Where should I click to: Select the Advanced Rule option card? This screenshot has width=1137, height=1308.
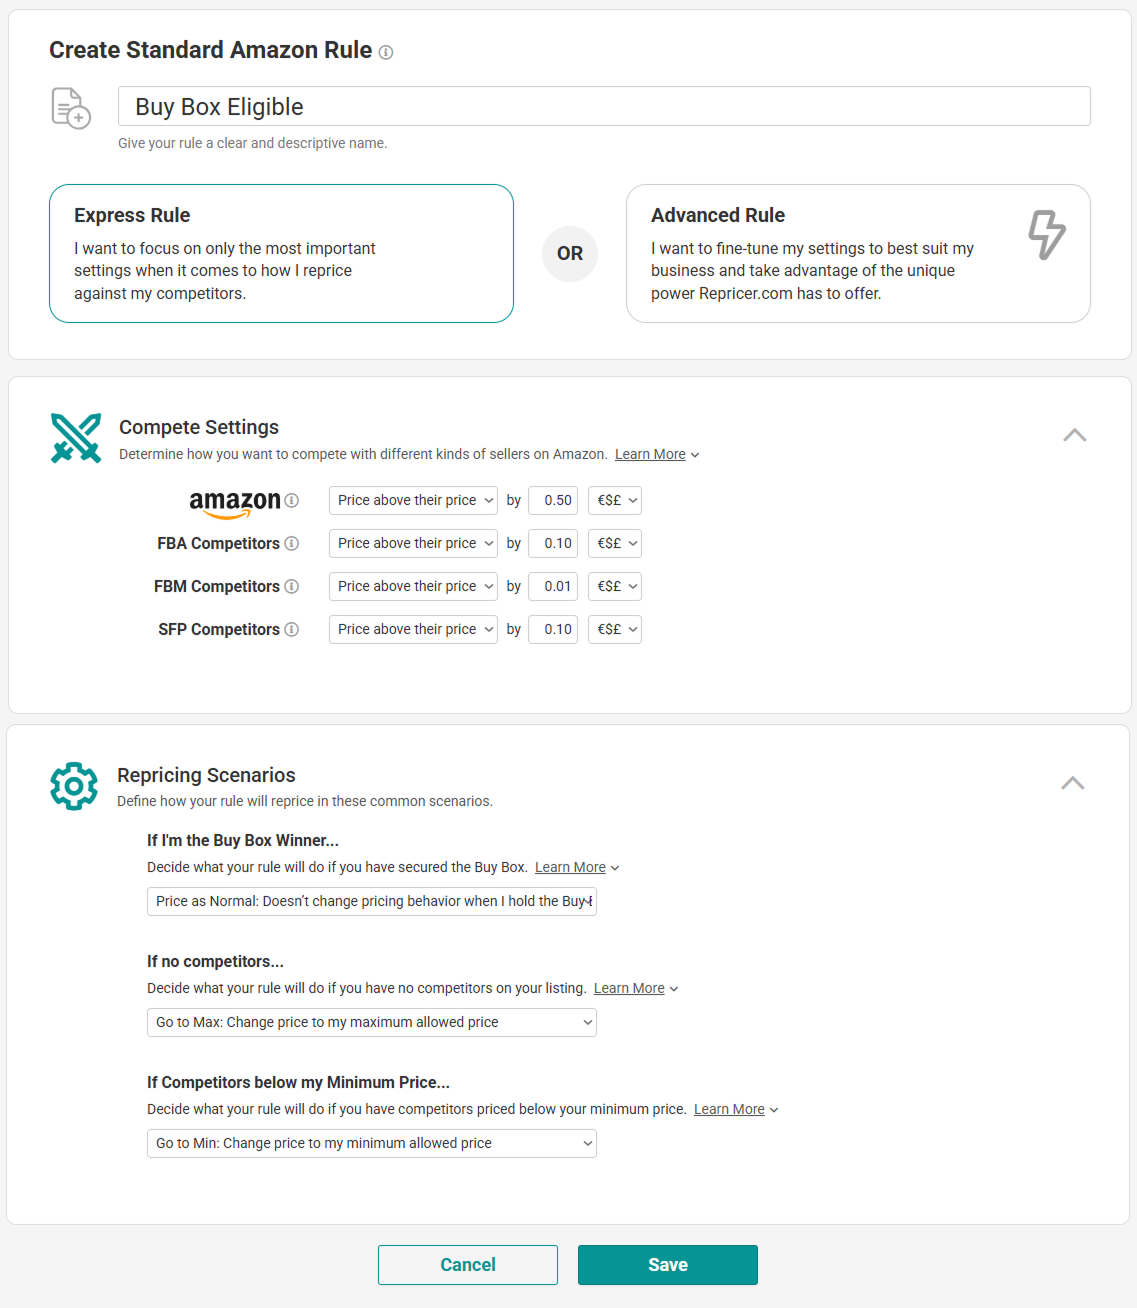point(858,253)
